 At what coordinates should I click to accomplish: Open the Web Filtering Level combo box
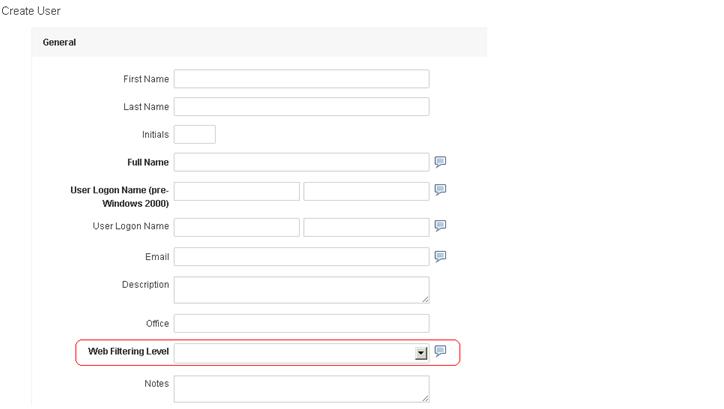tap(302, 353)
